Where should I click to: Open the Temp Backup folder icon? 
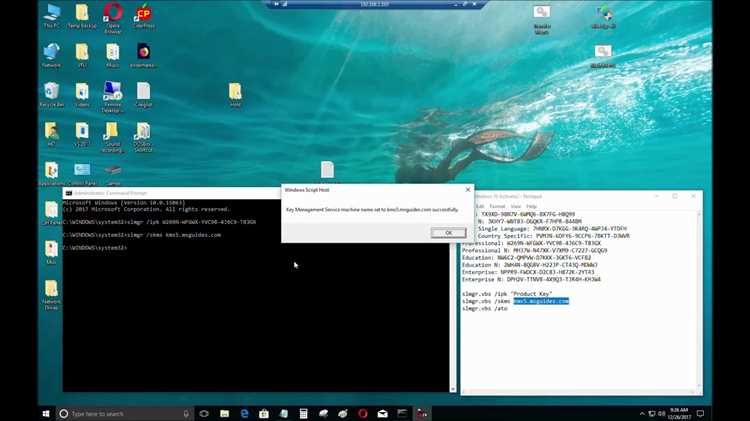[82, 16]
